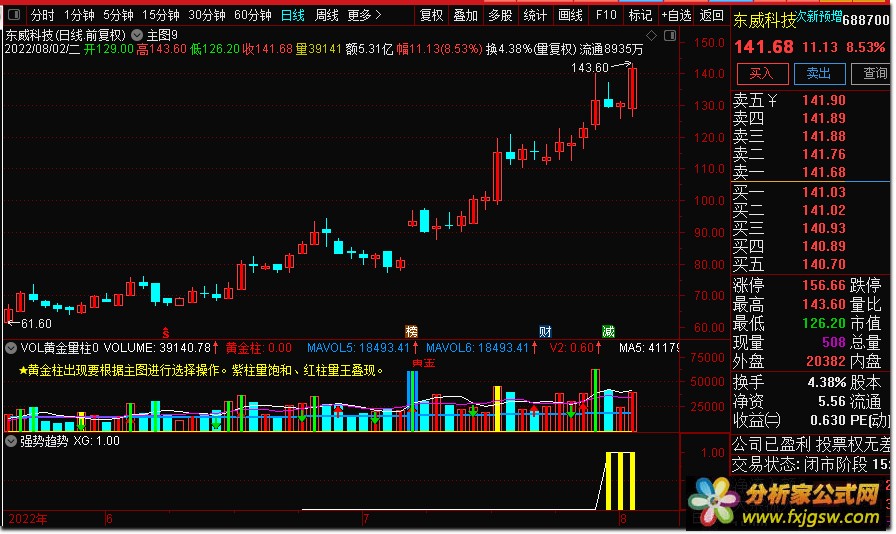Click the 黄金柱: 0.00 indicator value

click(258, 348)
